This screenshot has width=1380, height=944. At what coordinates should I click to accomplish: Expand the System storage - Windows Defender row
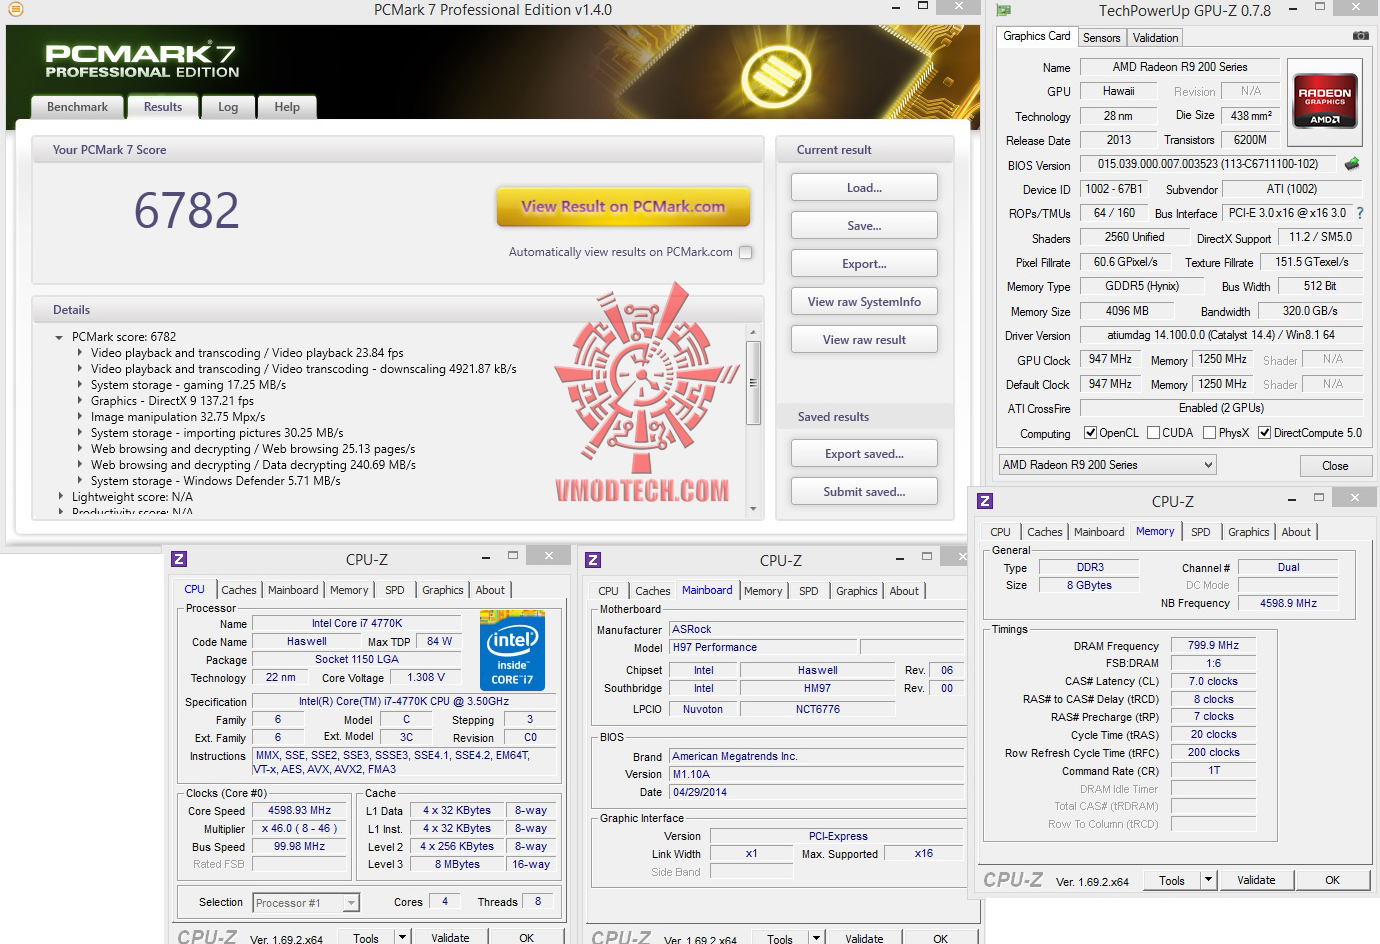click(x=80, y=481)
